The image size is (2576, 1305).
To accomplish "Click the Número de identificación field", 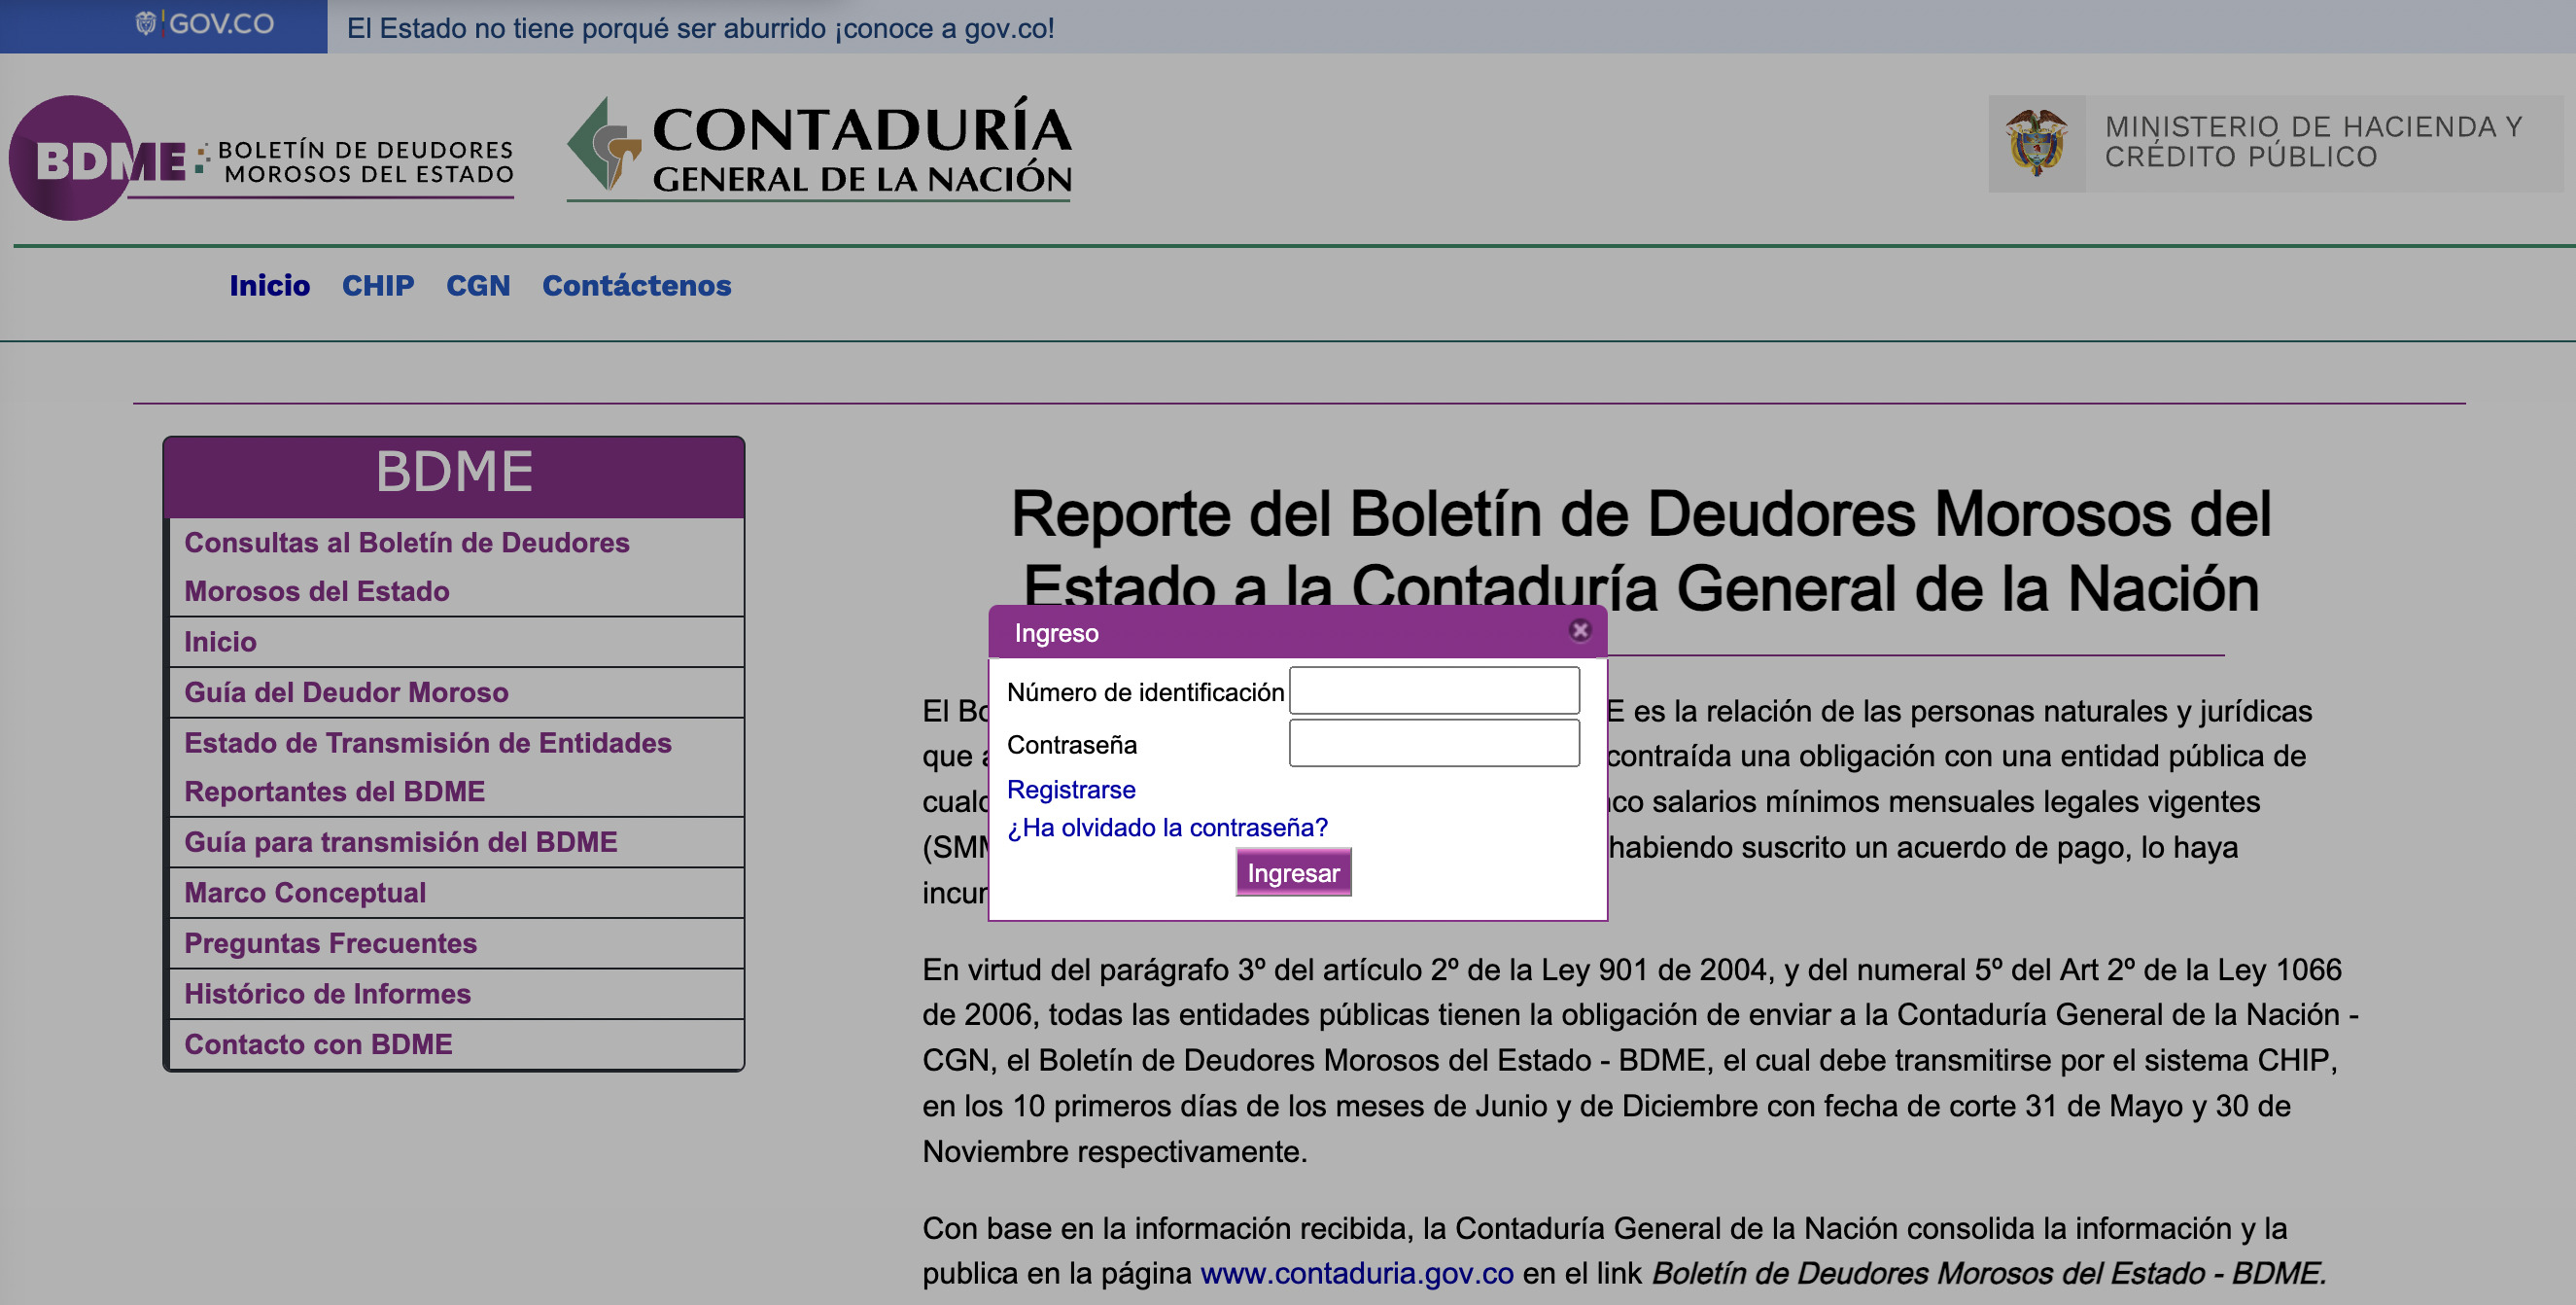I will 1433,691.
